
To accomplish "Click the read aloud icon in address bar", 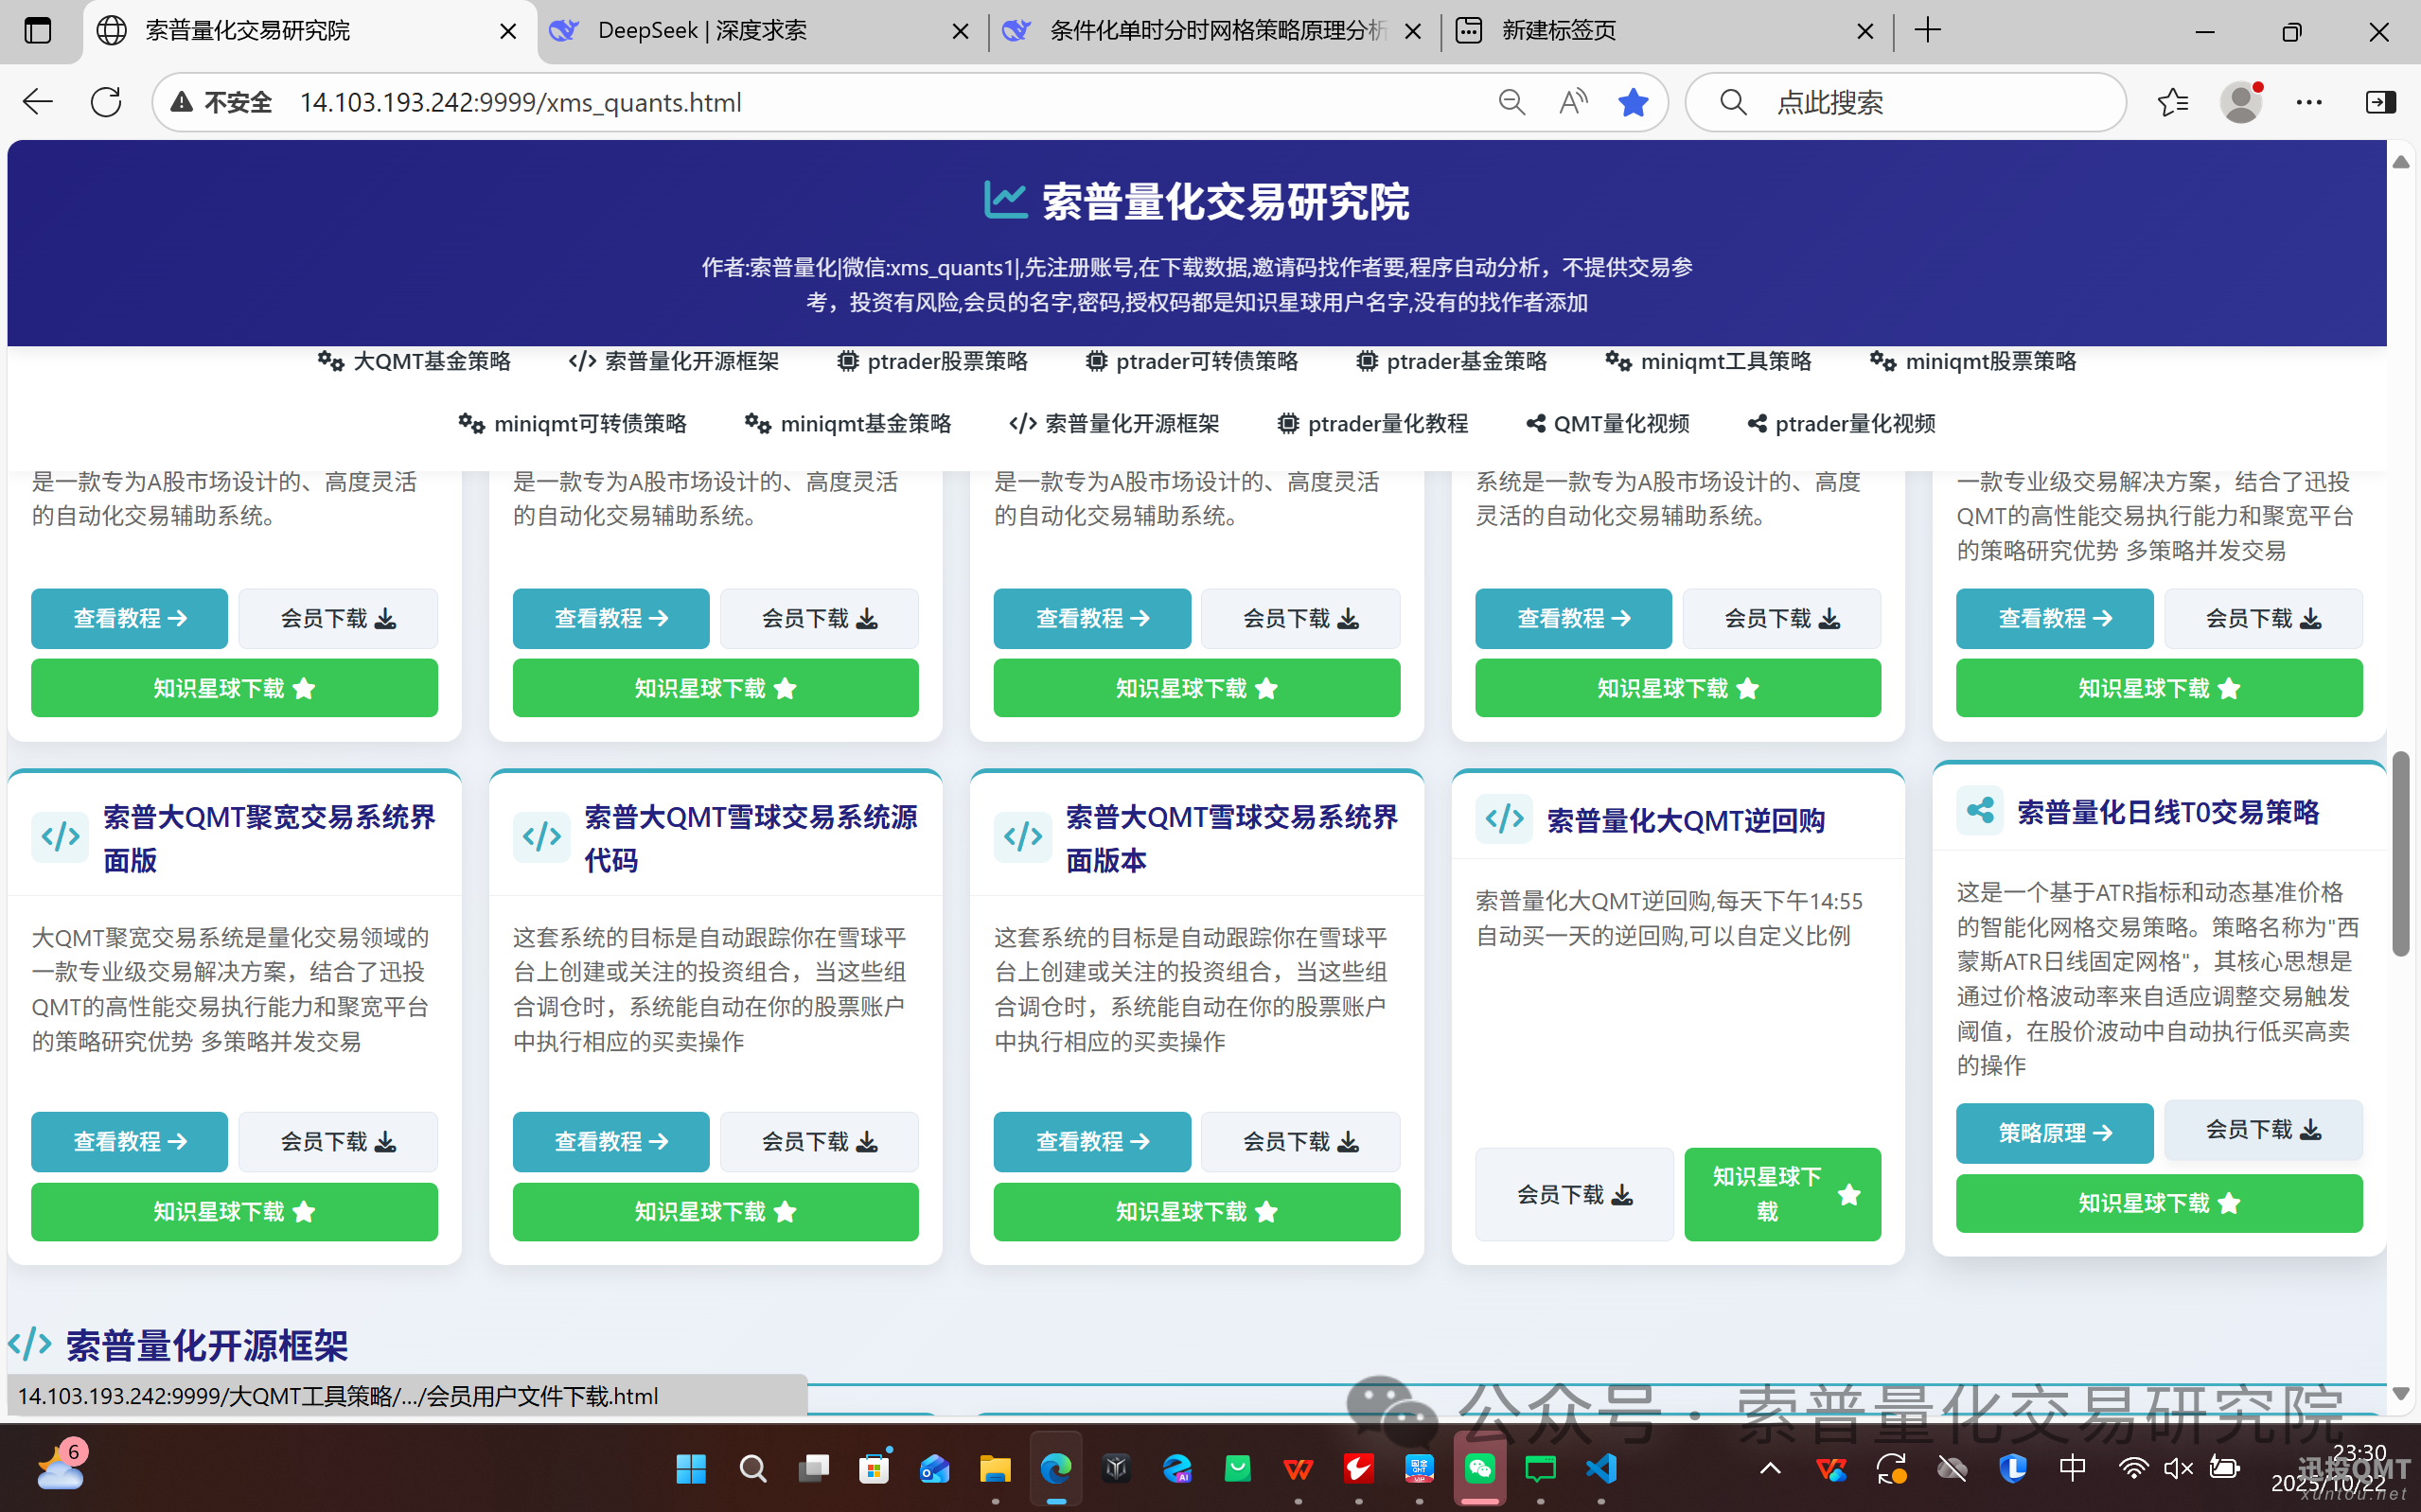I will click(1572, 102).
